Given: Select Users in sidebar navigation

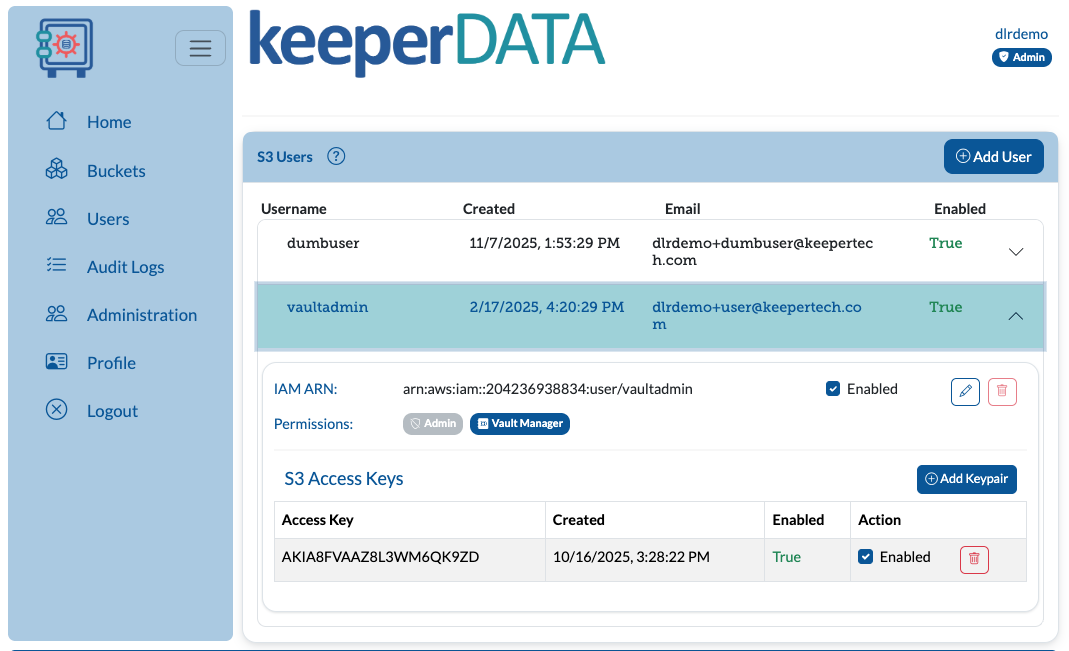Looking at the screenshot, I should [108, 219].
